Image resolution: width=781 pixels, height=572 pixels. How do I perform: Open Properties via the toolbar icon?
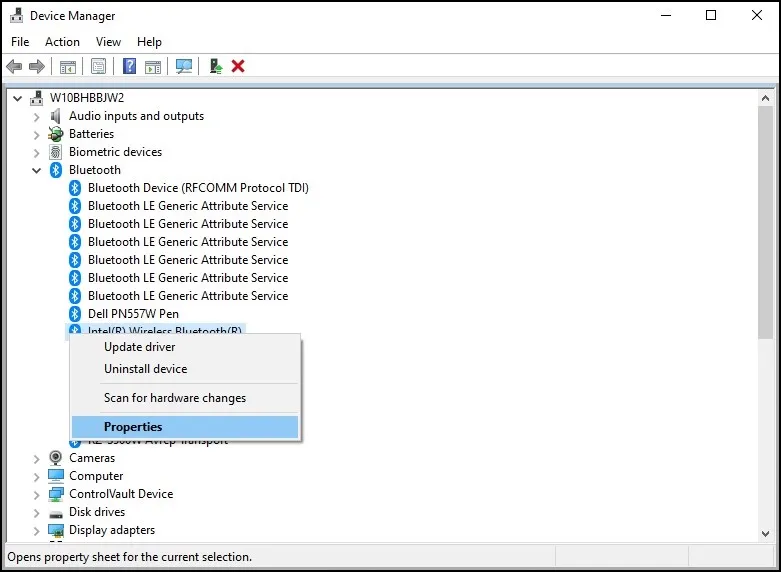click(99, 67)
